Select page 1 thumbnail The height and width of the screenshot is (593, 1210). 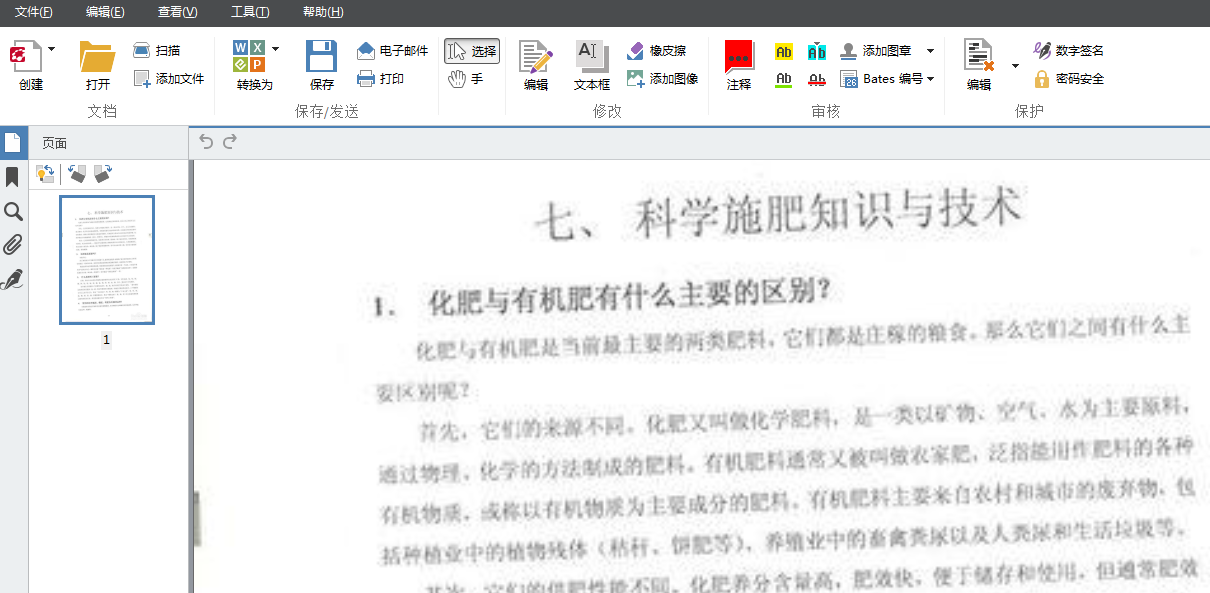click(106, 261)
